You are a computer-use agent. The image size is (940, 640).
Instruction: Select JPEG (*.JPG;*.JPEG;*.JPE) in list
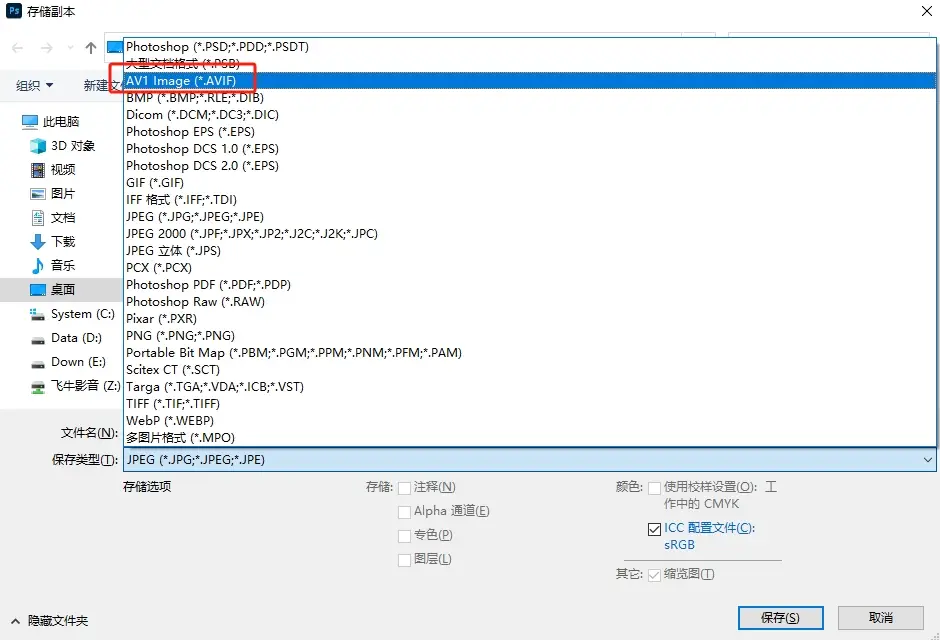point(530,216)
